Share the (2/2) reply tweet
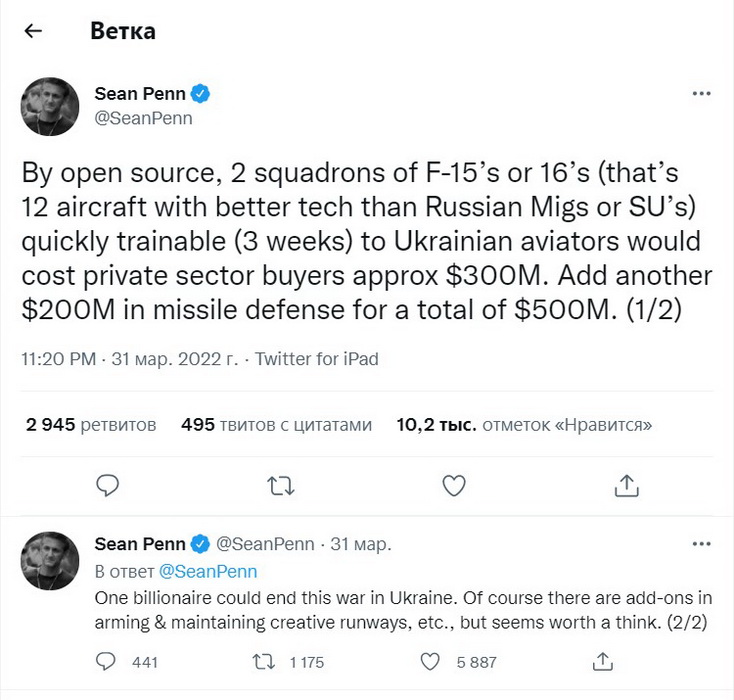The height and width of the screenshot is (700, 734). point(603,661)
